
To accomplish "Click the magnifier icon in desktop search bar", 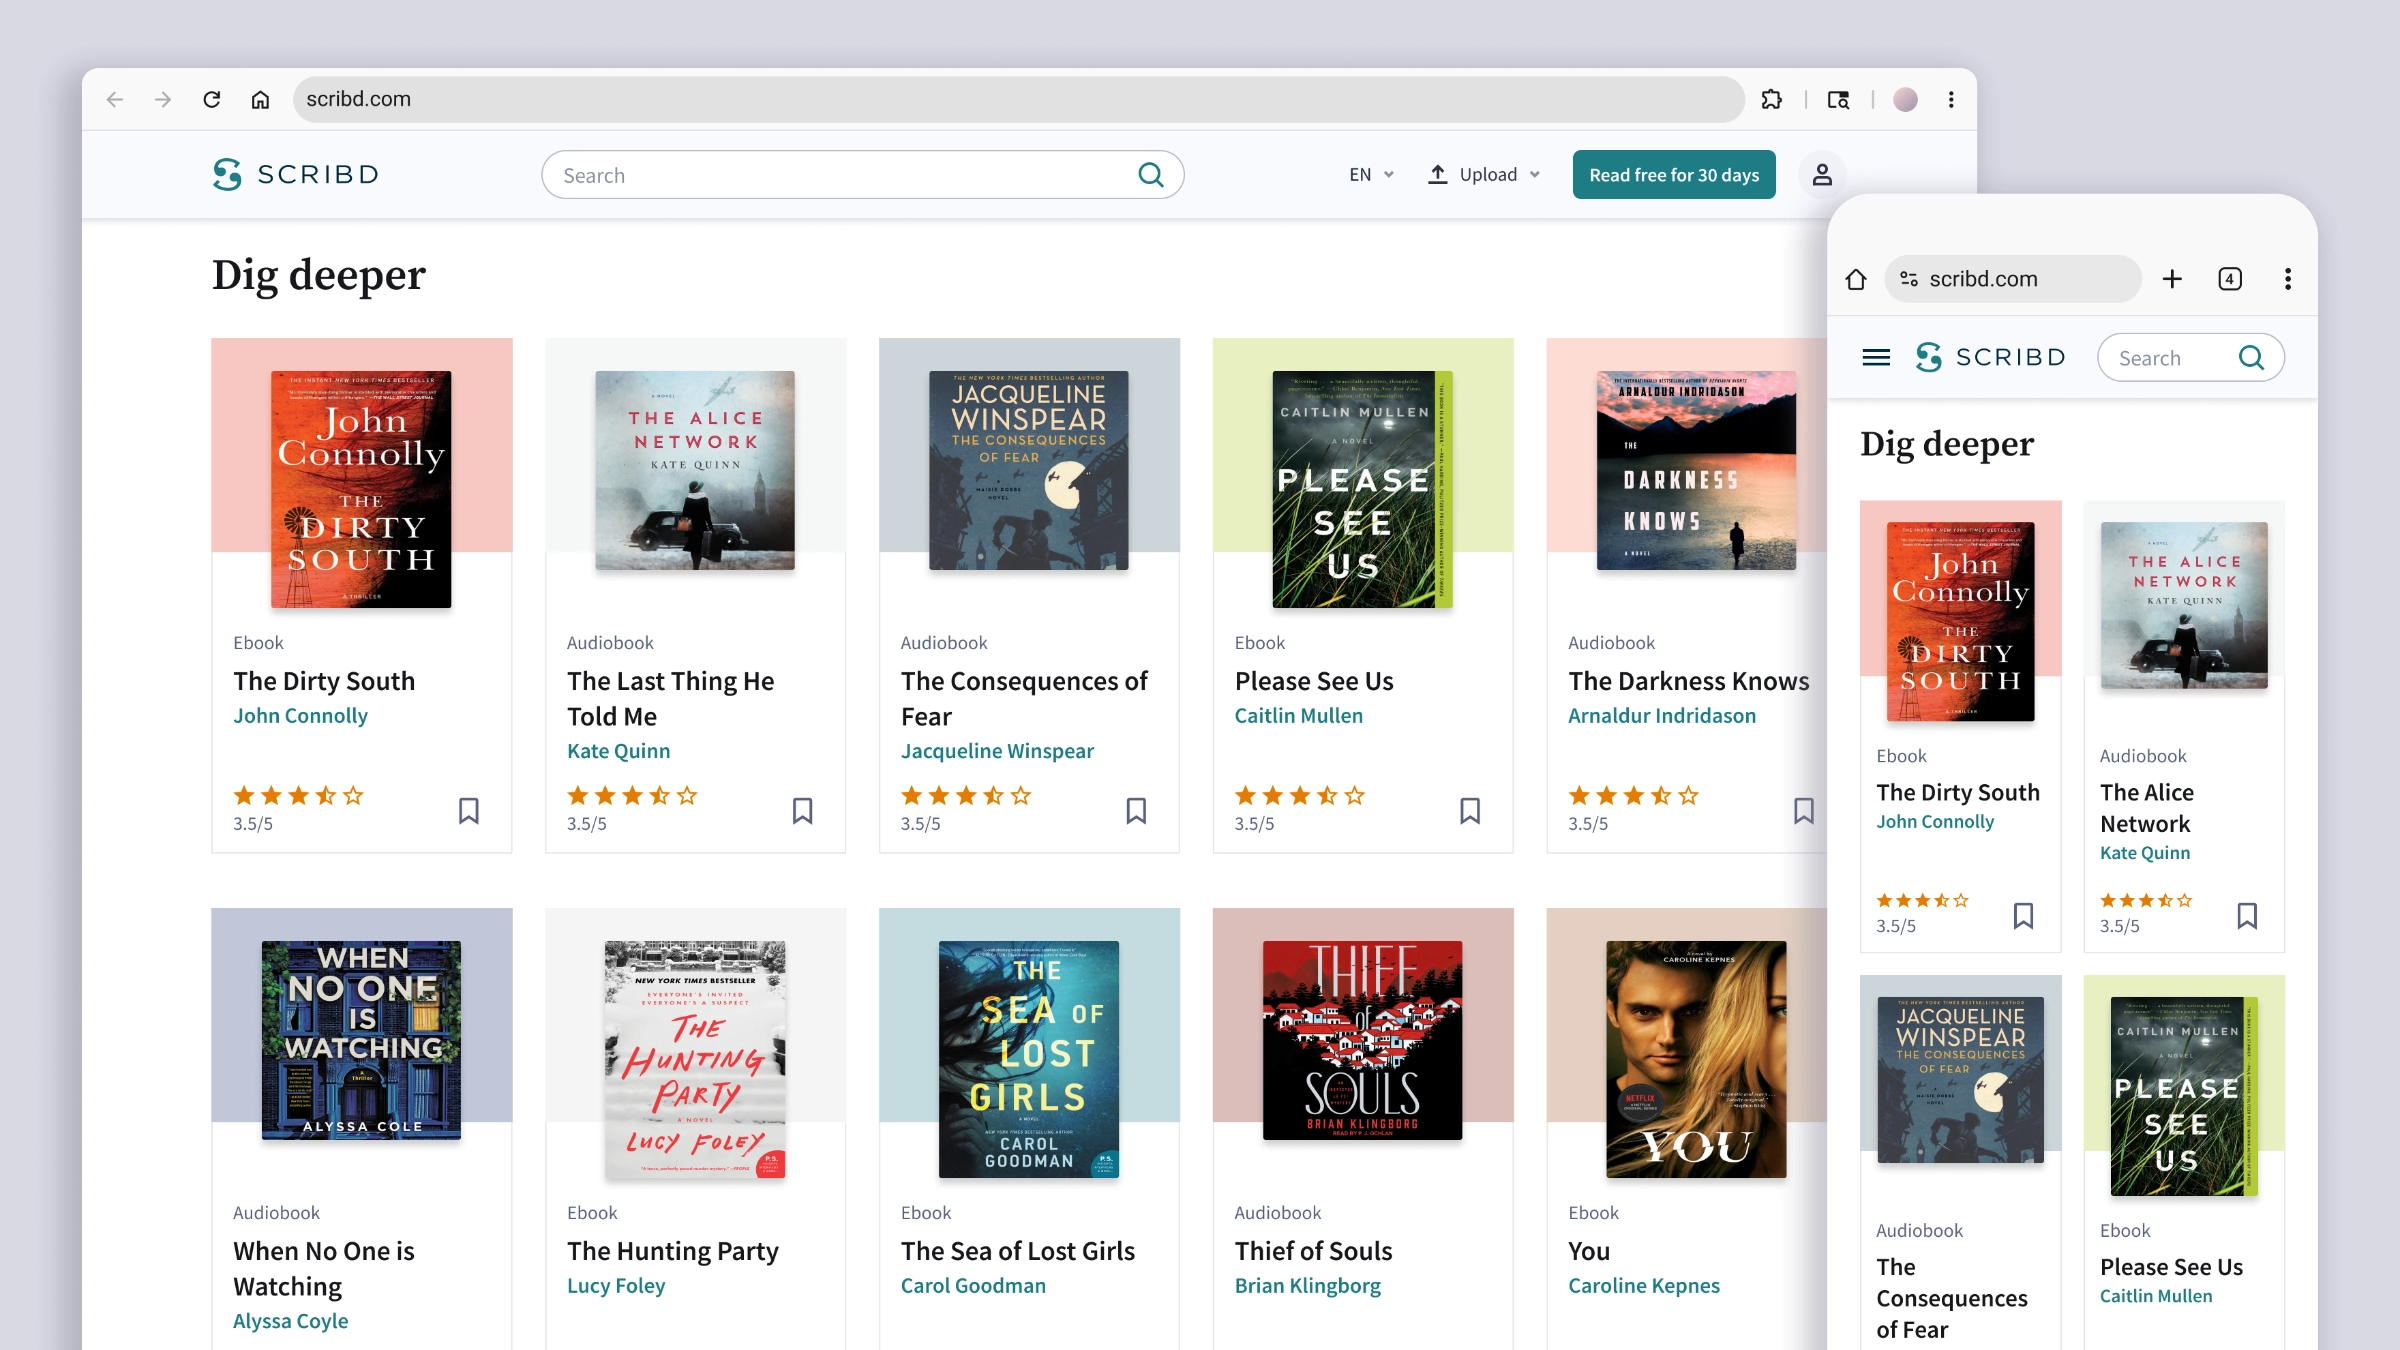I will (1151, 175).
